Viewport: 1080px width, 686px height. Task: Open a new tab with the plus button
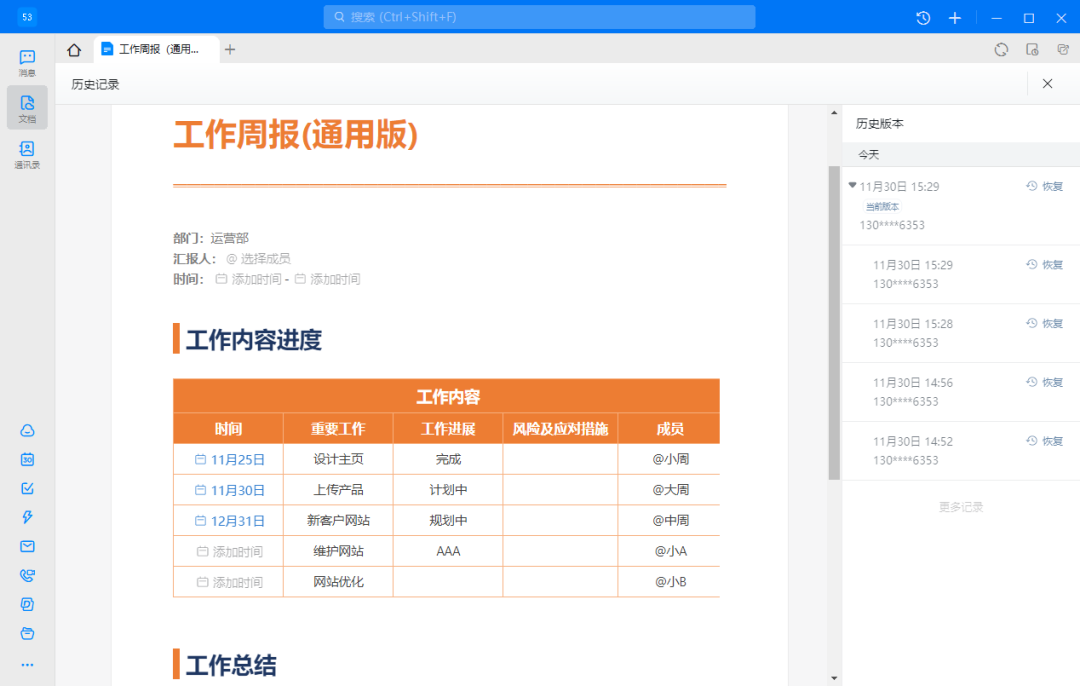point(230,50)
